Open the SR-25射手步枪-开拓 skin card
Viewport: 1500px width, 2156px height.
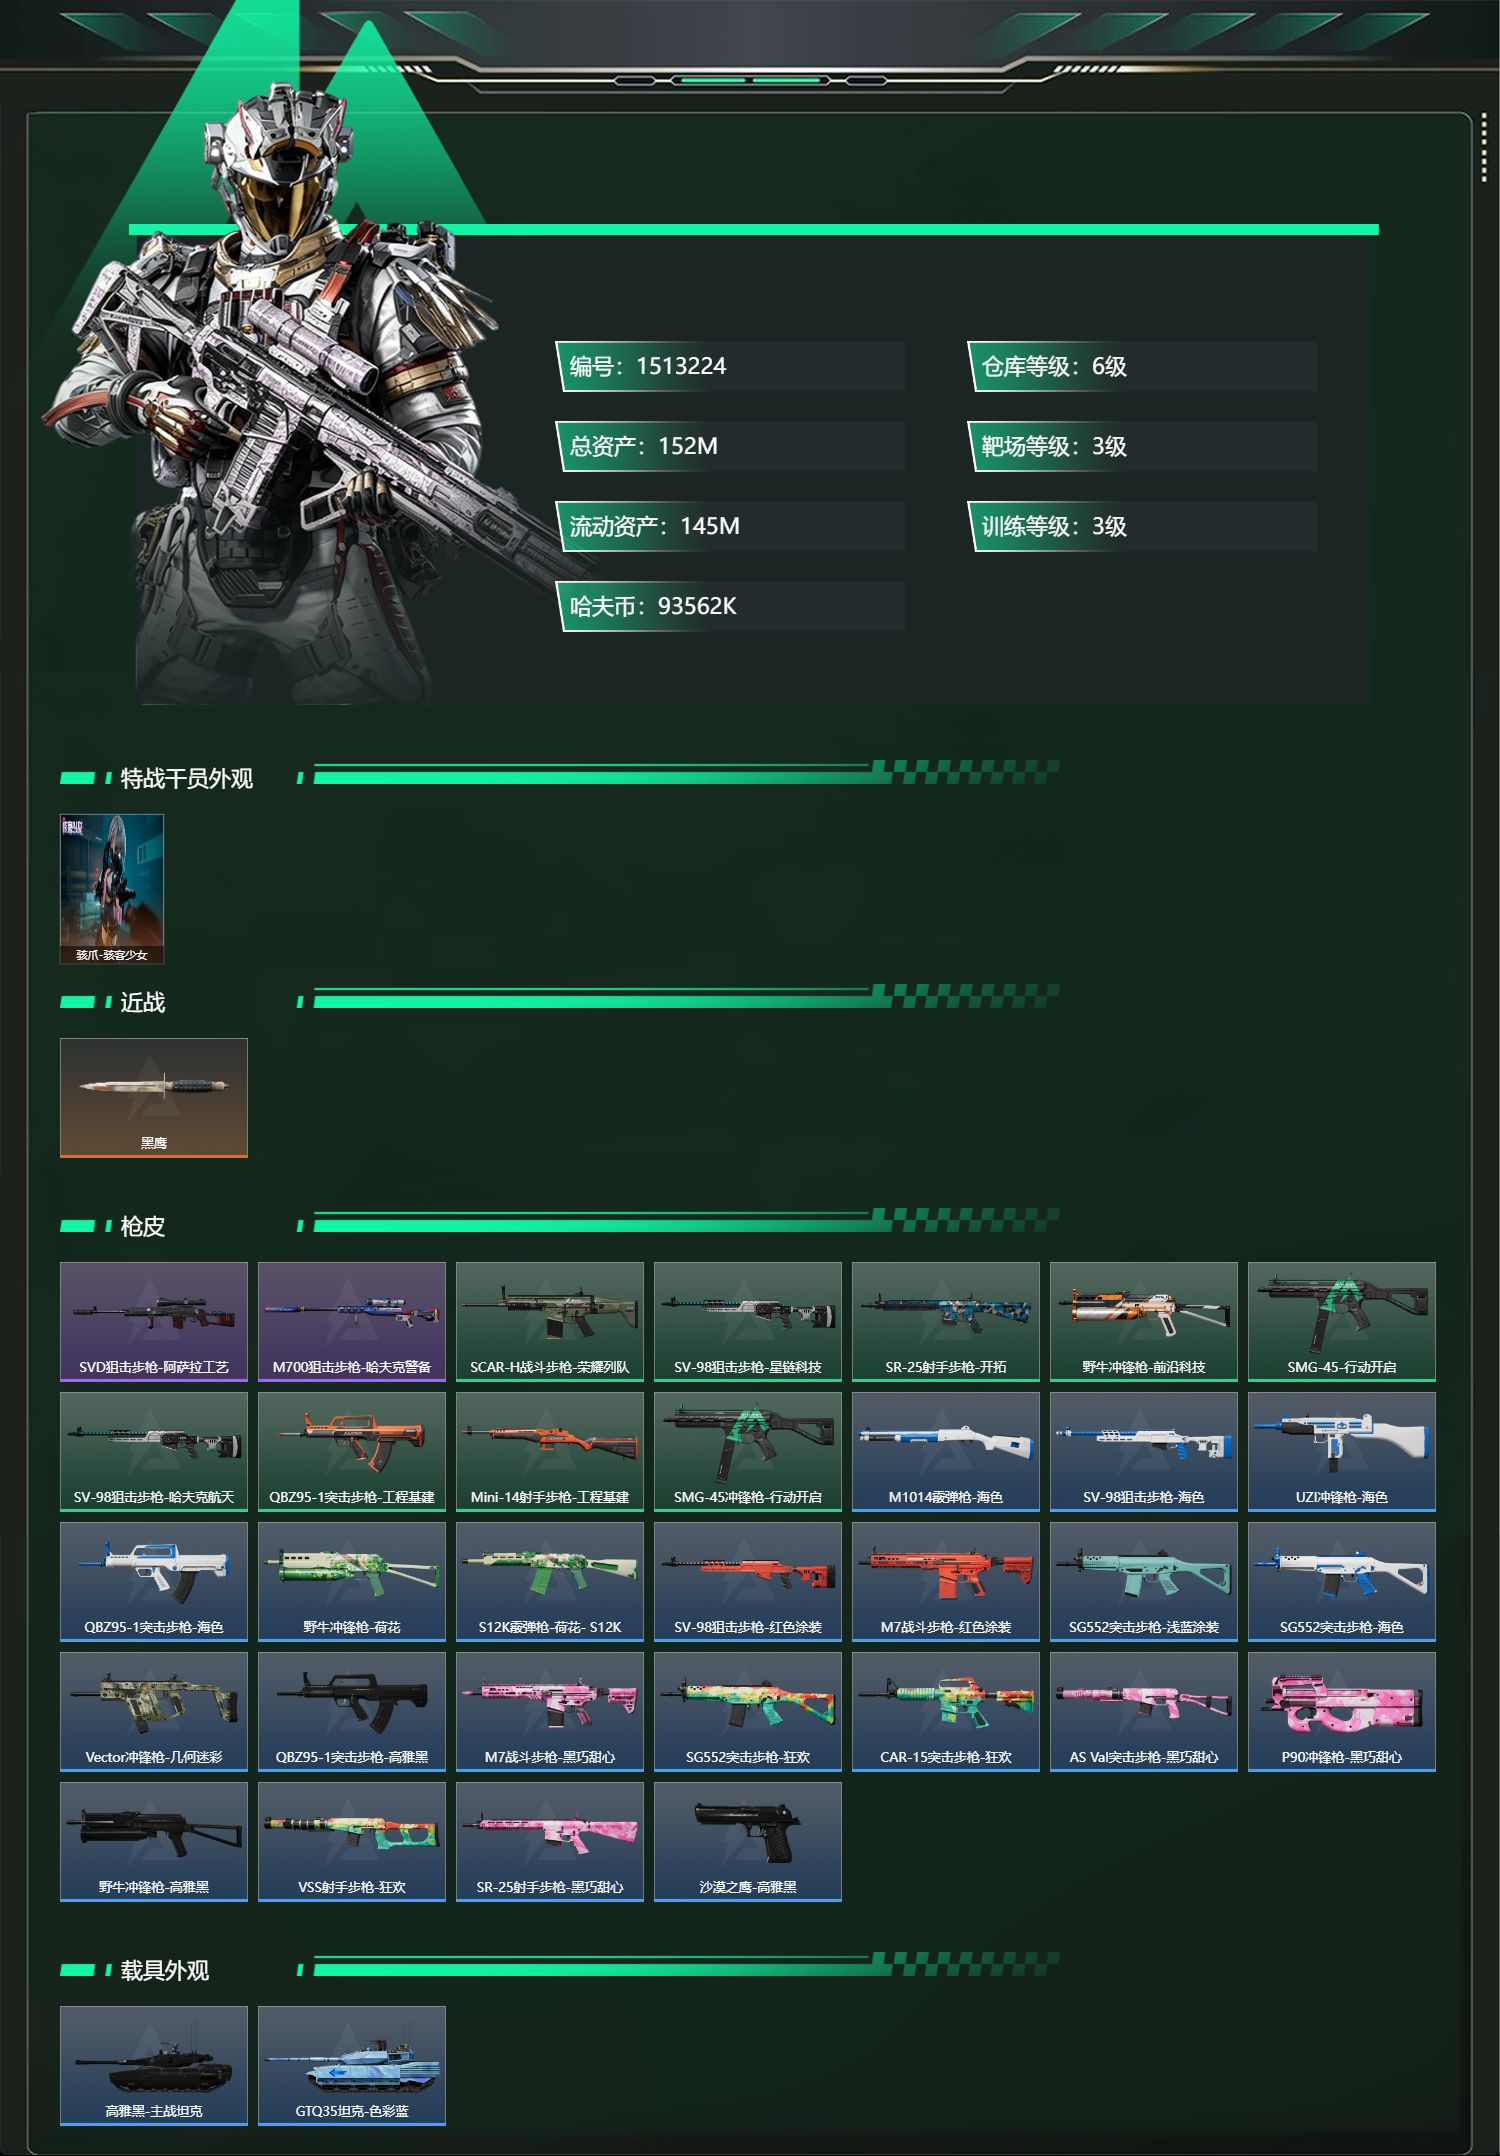point(946,1322)
